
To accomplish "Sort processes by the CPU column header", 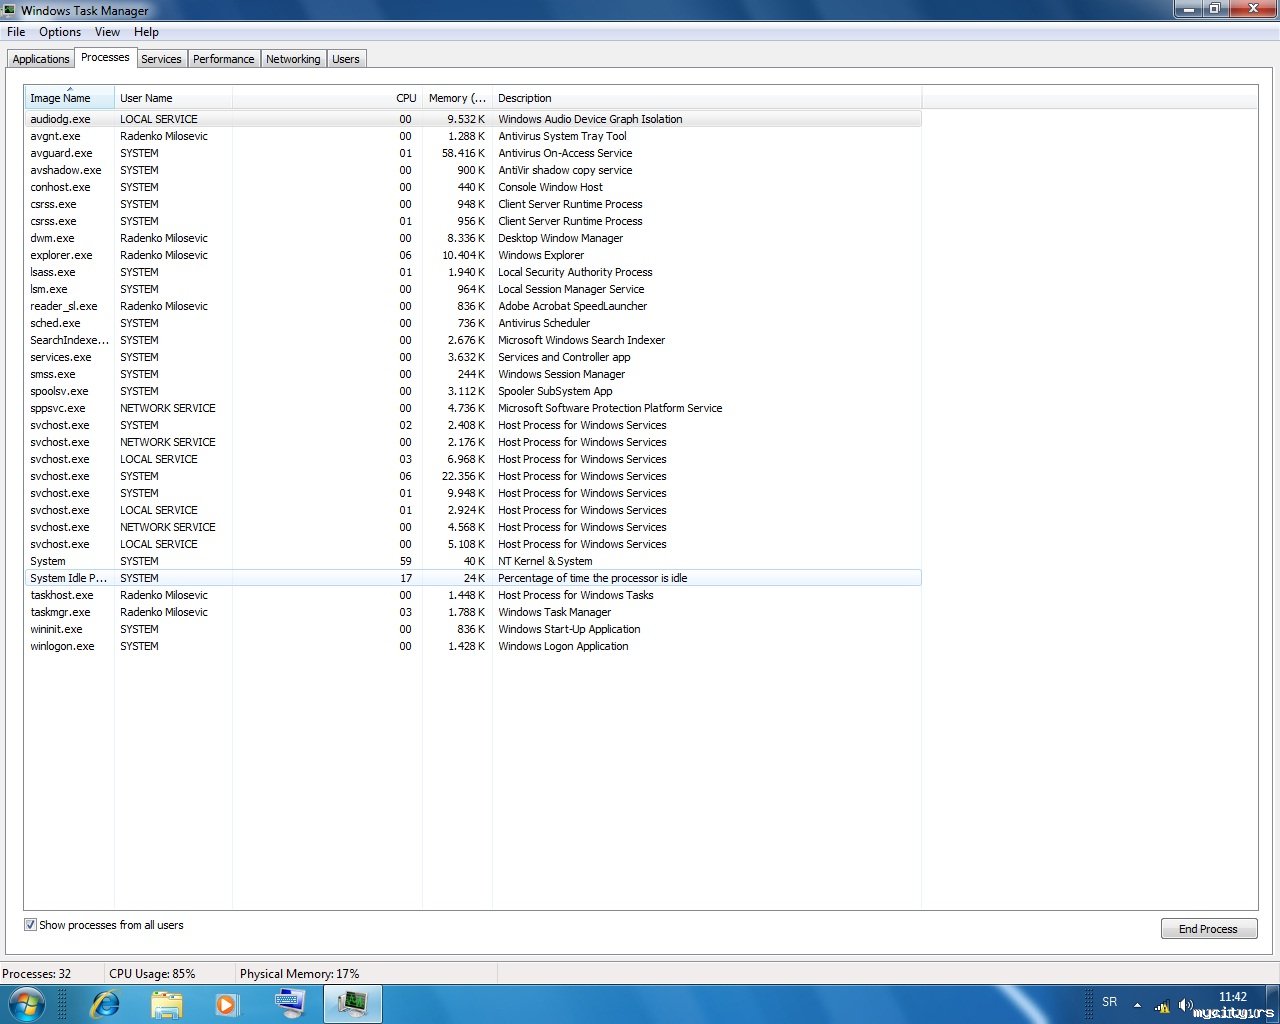I will [x=327, y=98].
